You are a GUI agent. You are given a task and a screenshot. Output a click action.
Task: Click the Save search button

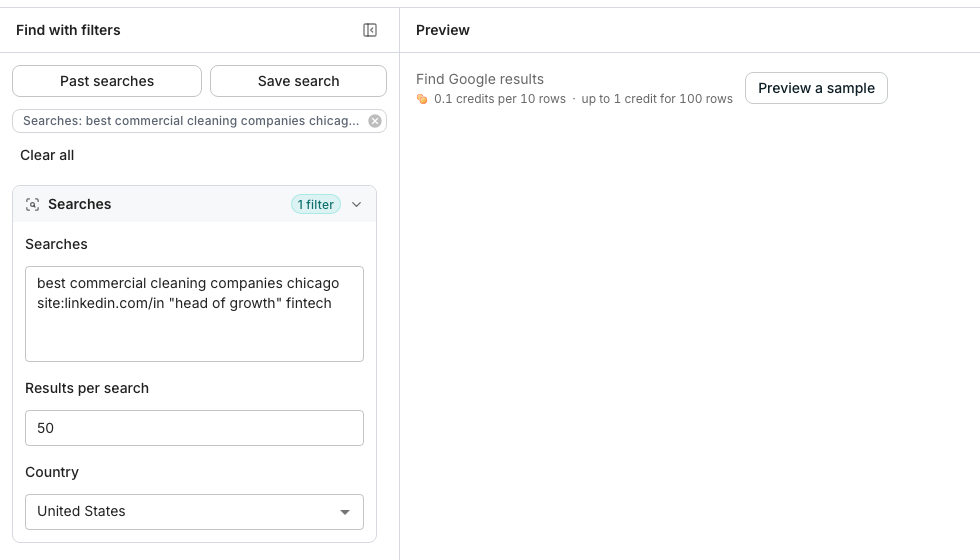[298, 81]
